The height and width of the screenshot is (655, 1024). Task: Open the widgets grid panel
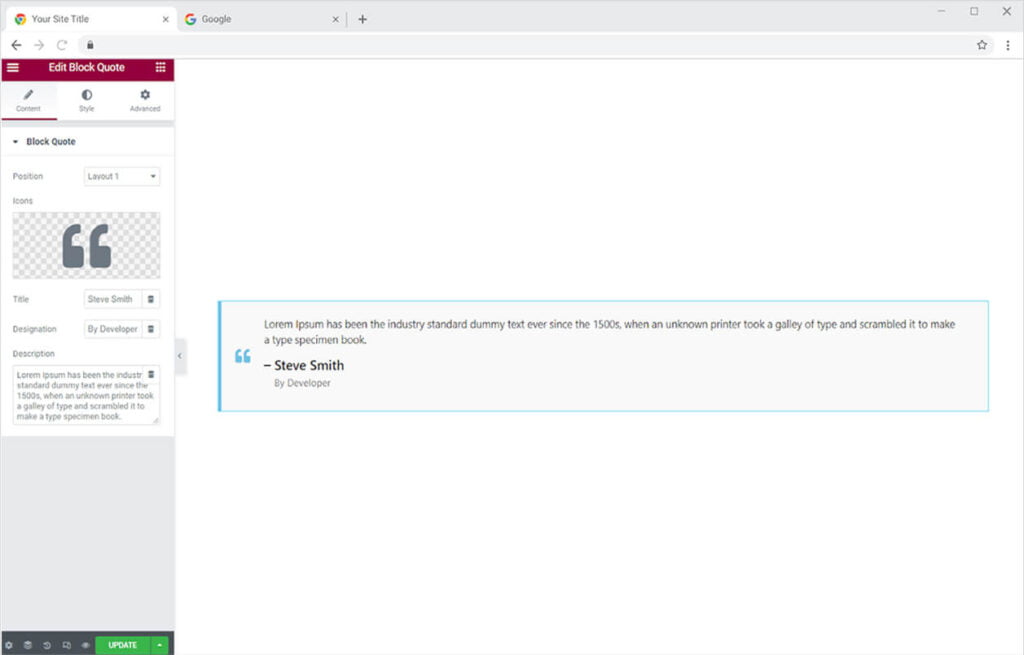(x=160, y=67)
